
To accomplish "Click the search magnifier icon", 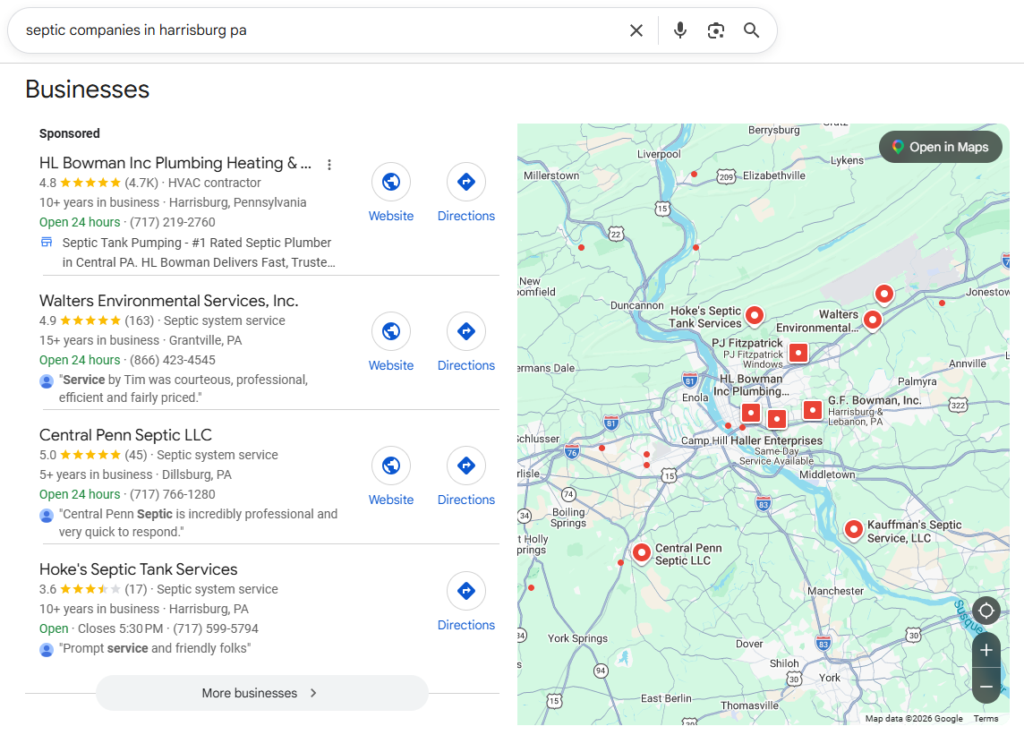I will click(751, 31).
